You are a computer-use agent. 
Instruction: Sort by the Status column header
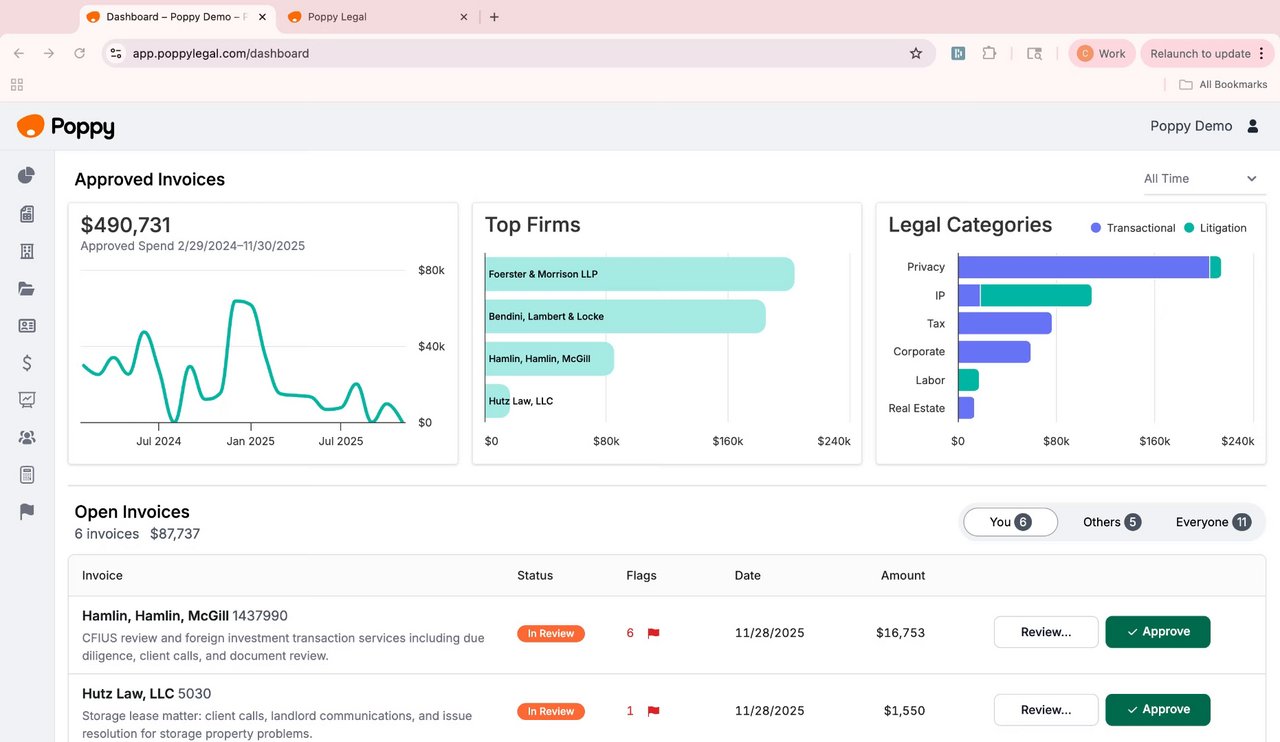coord(535,575)
